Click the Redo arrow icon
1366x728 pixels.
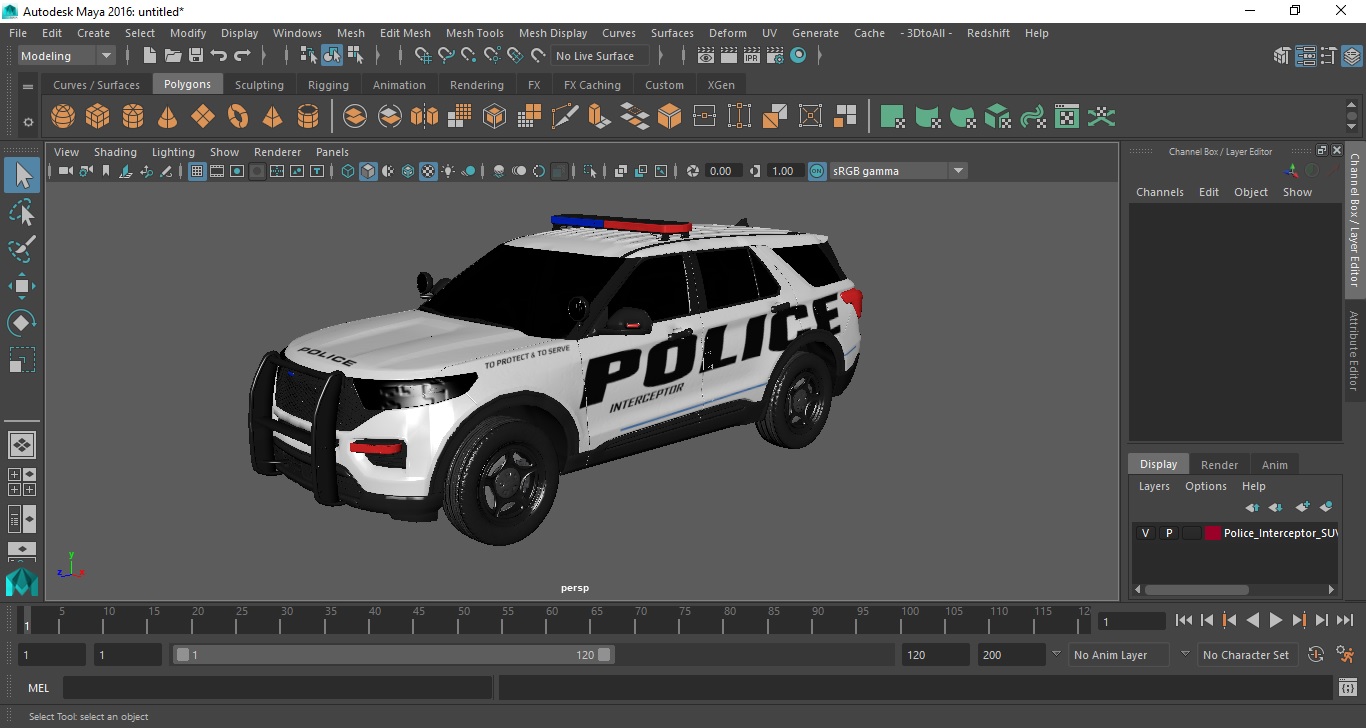coord(242,56)
